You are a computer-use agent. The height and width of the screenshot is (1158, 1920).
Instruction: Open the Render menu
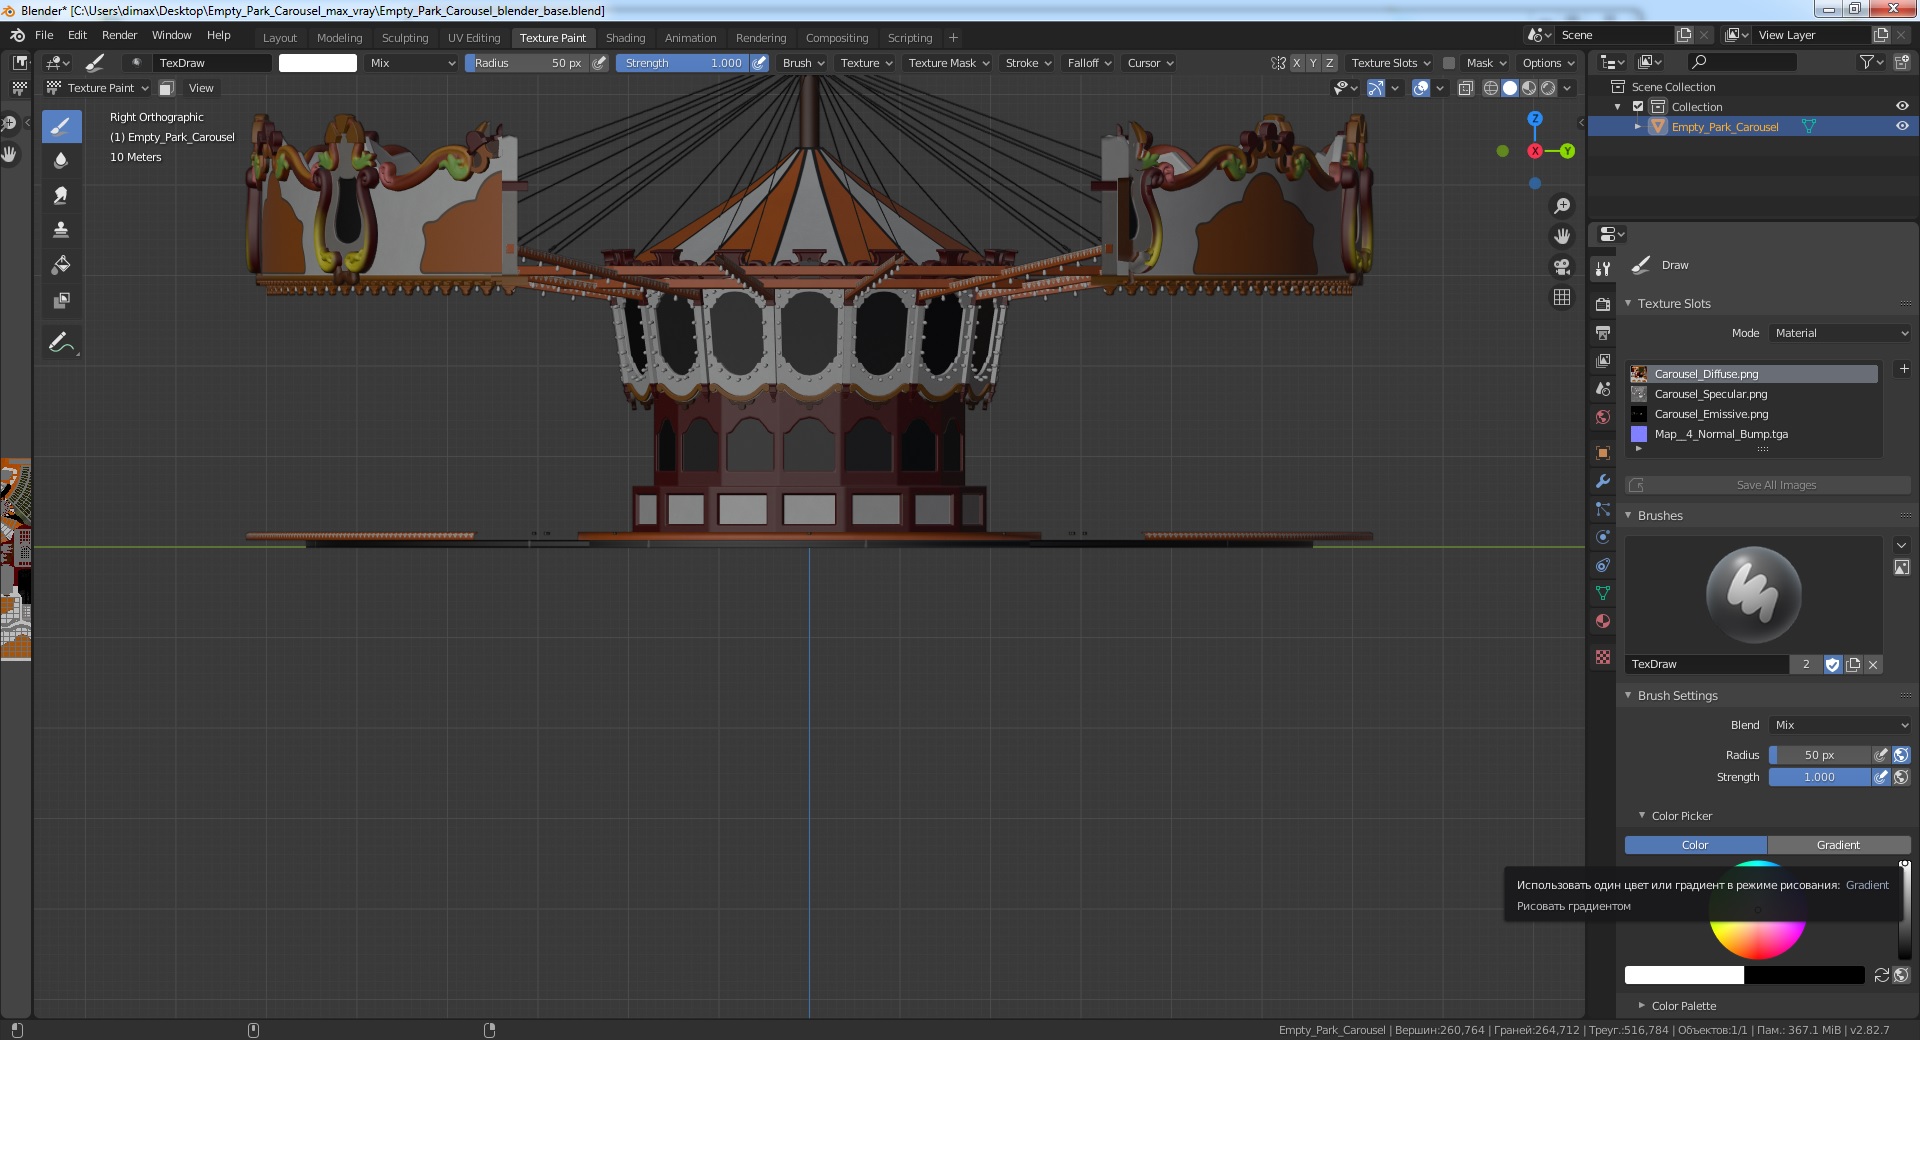[x=119, y=35]
